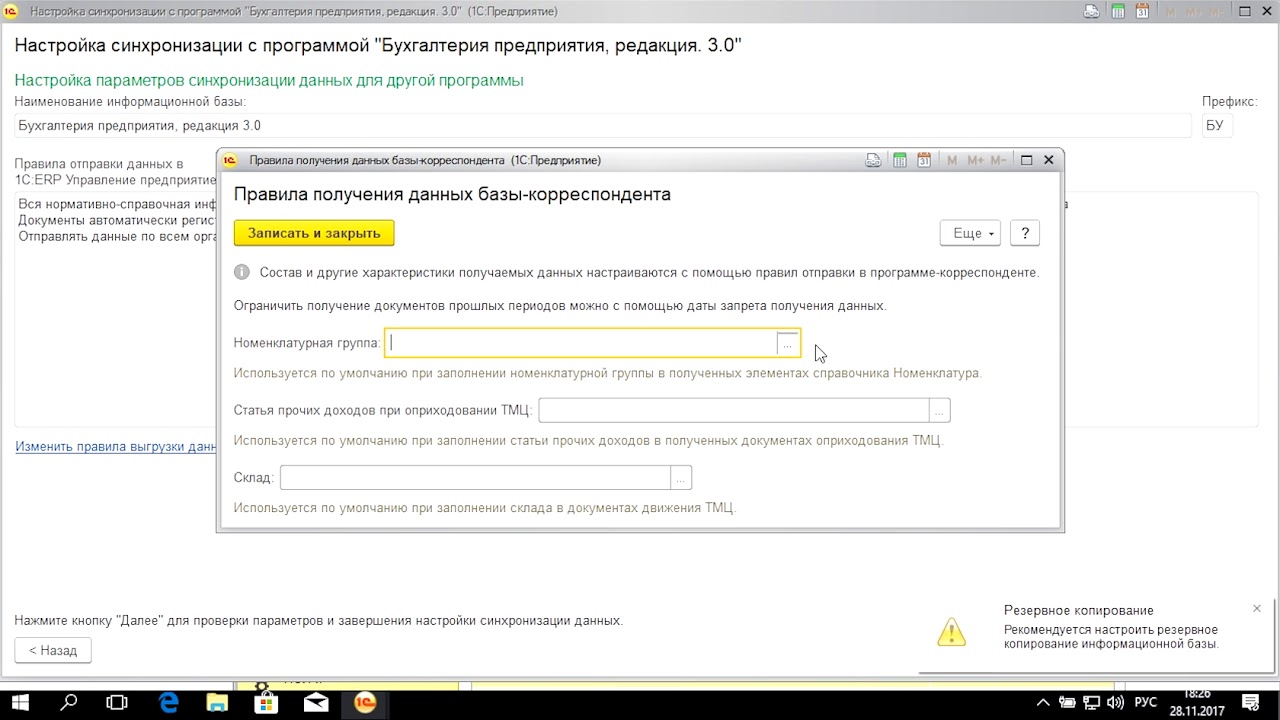The width and height of the screenshot is (1280, 720).
Task: Click the Резервное копирование notification title
Action: click(x=1079, y=610)
